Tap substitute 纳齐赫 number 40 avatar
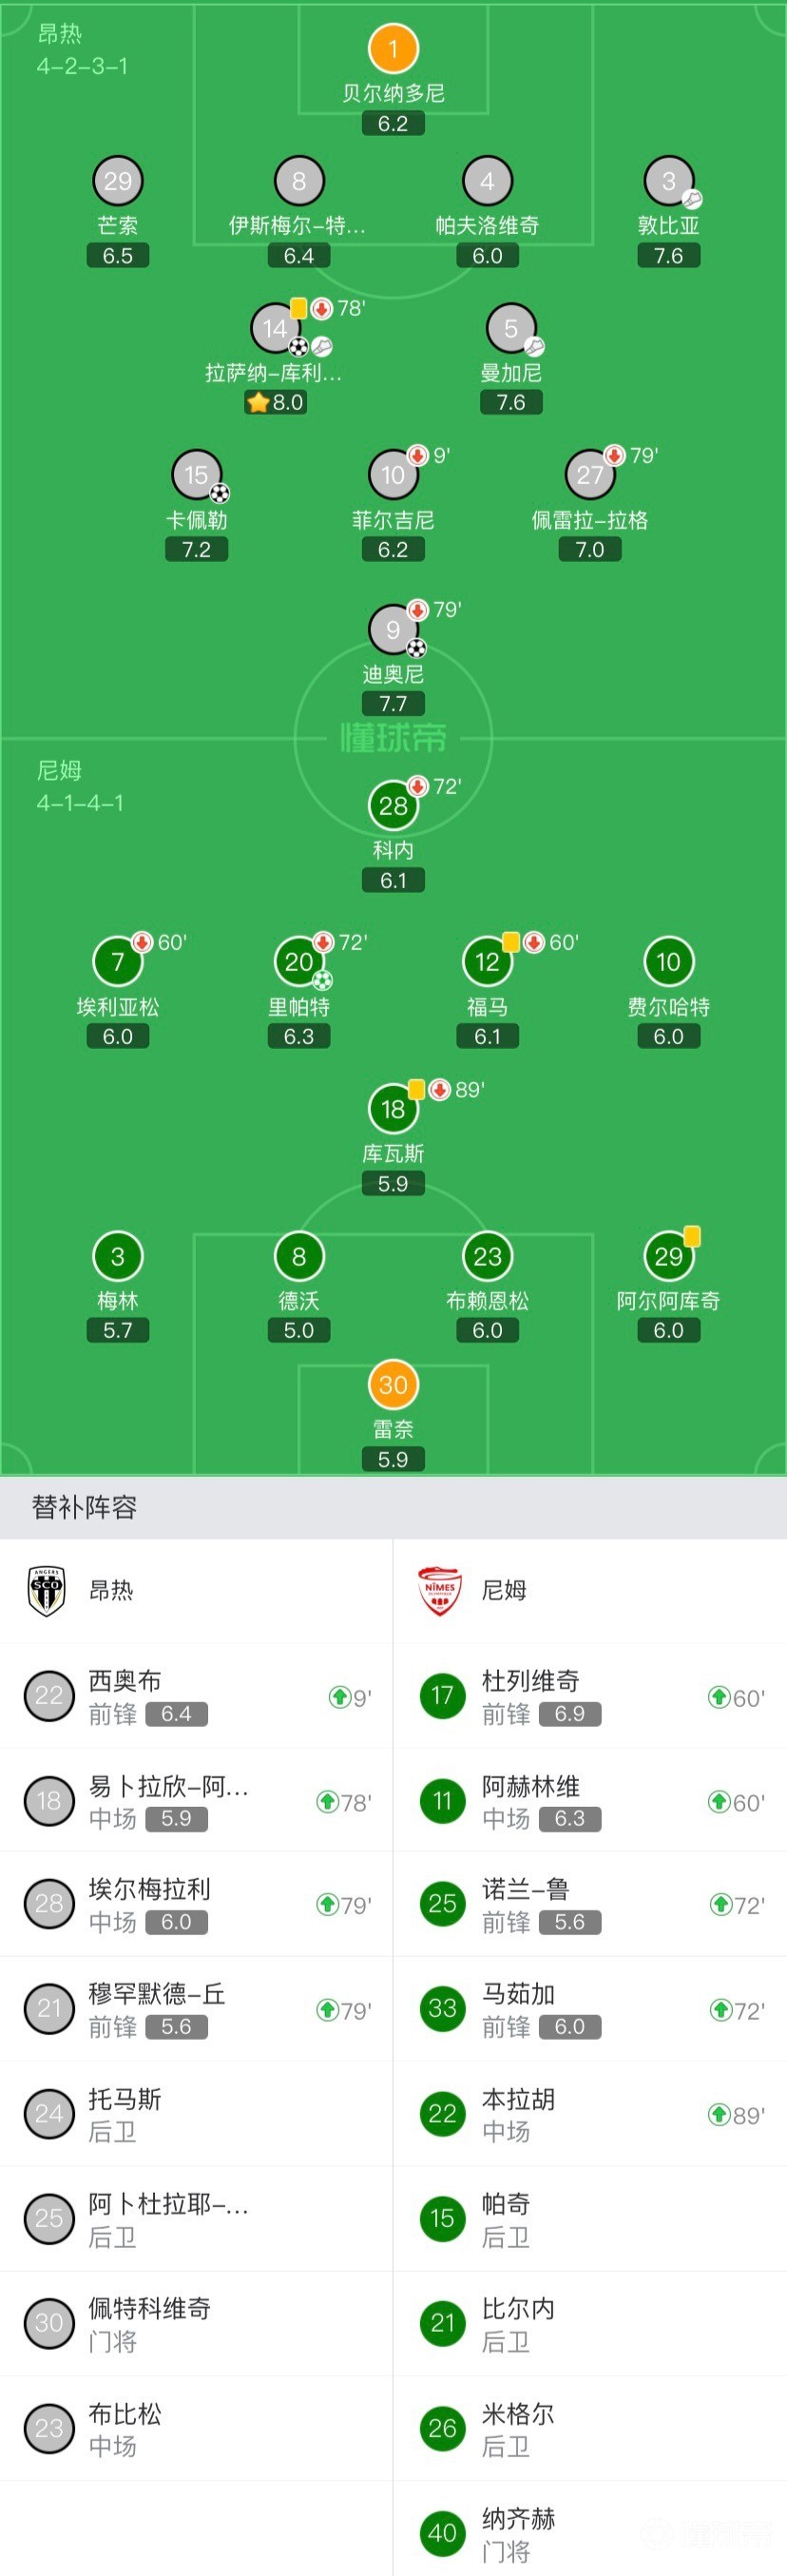 [442, 2532]
